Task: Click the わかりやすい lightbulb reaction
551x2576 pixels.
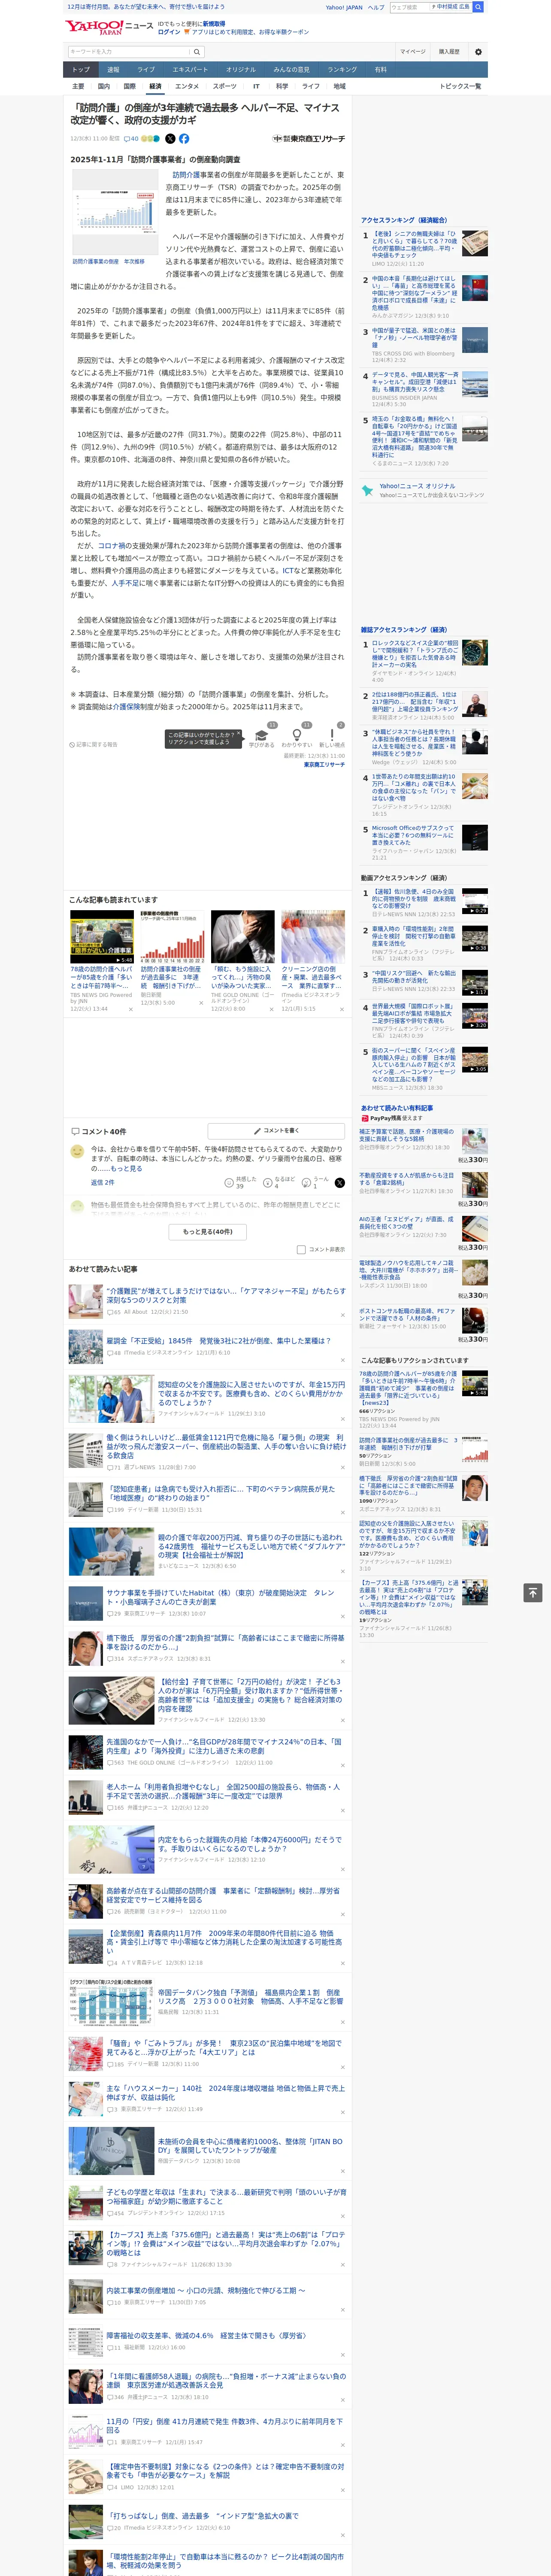Action: (297, 735)
